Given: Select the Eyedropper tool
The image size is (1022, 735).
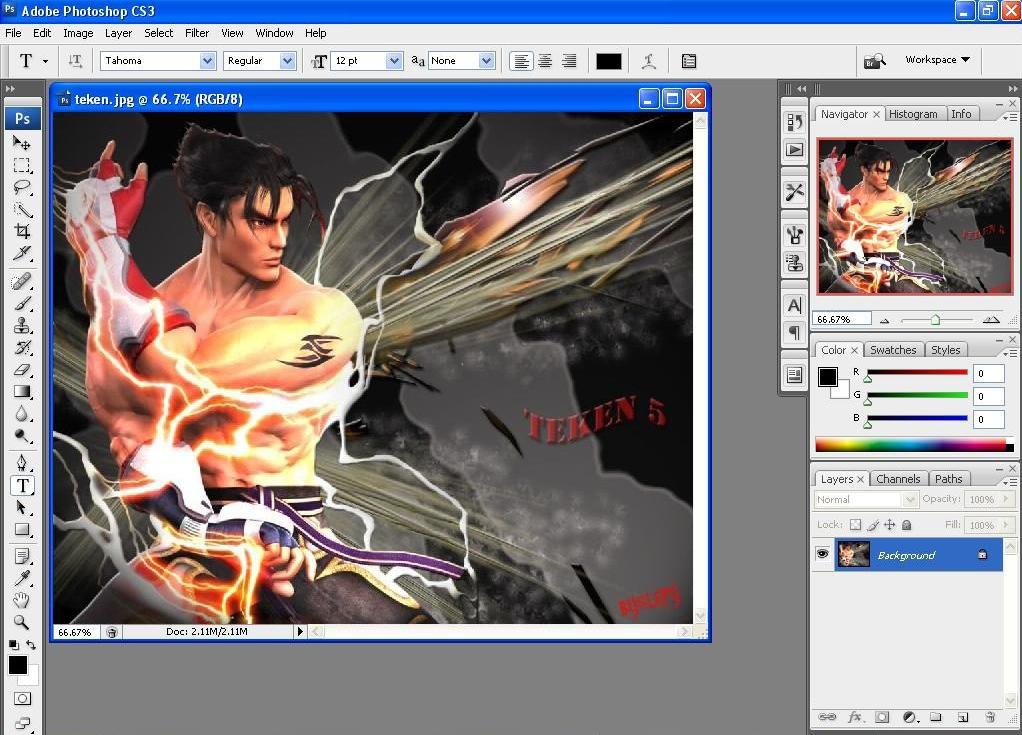Looking at the screenshot, I should click(x=22, y=579).
